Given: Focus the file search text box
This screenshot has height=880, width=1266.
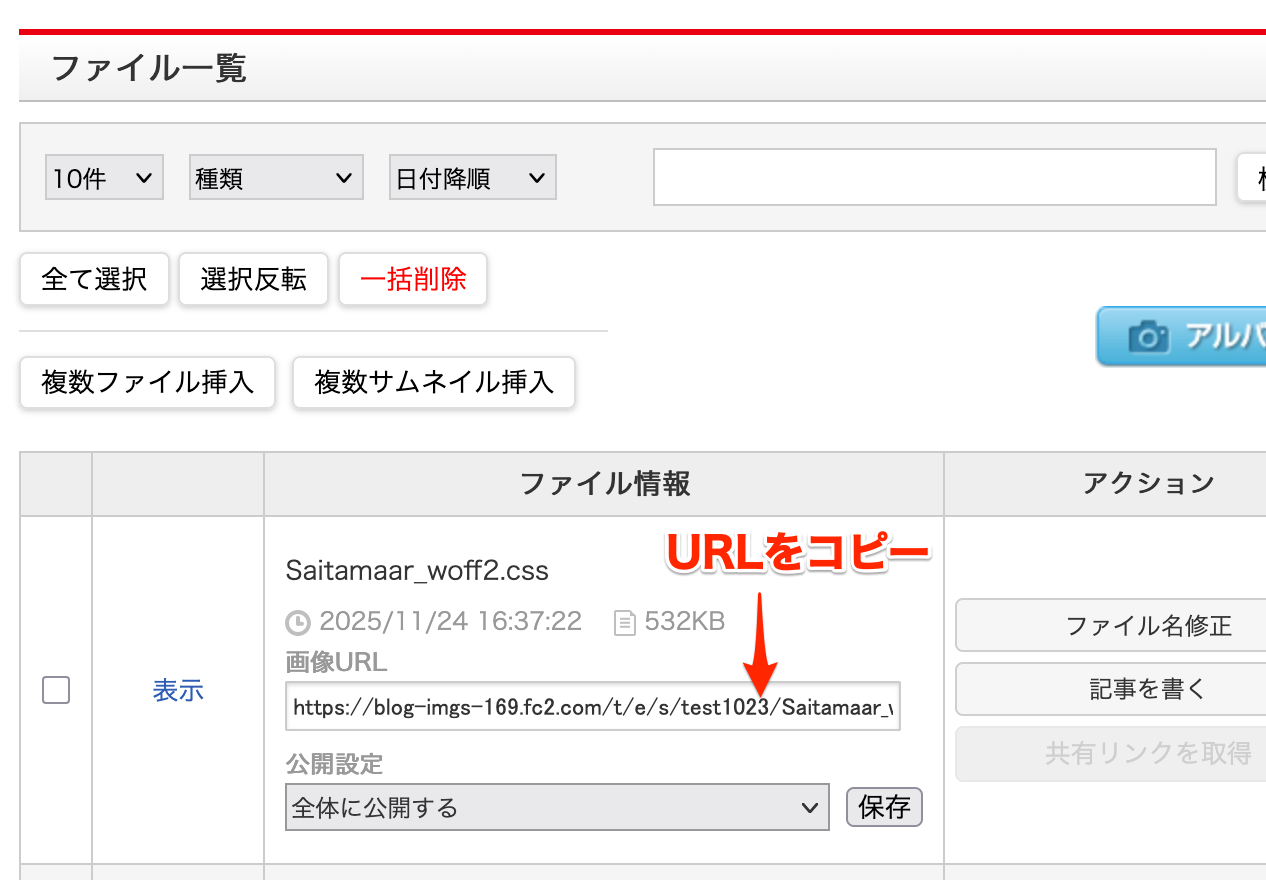Looking at the screenshot, I should pyautogui.click(x=934, y=178).
